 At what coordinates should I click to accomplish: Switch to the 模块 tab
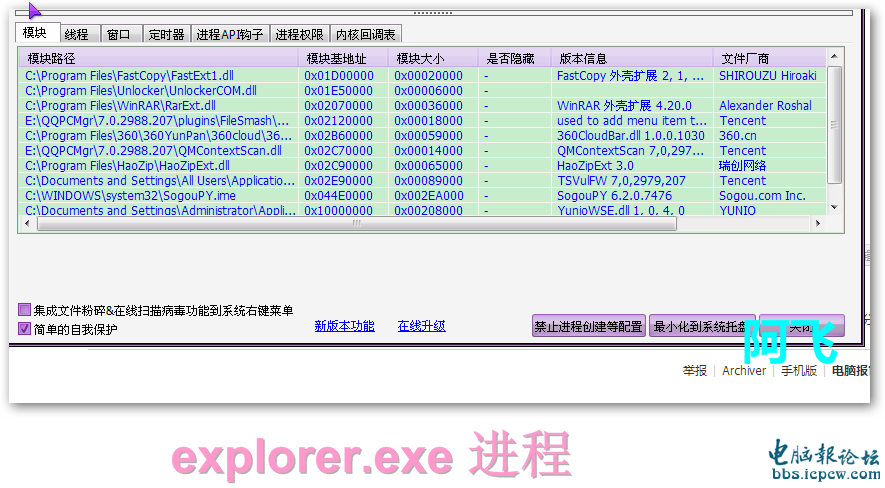(x=37, y=33)
